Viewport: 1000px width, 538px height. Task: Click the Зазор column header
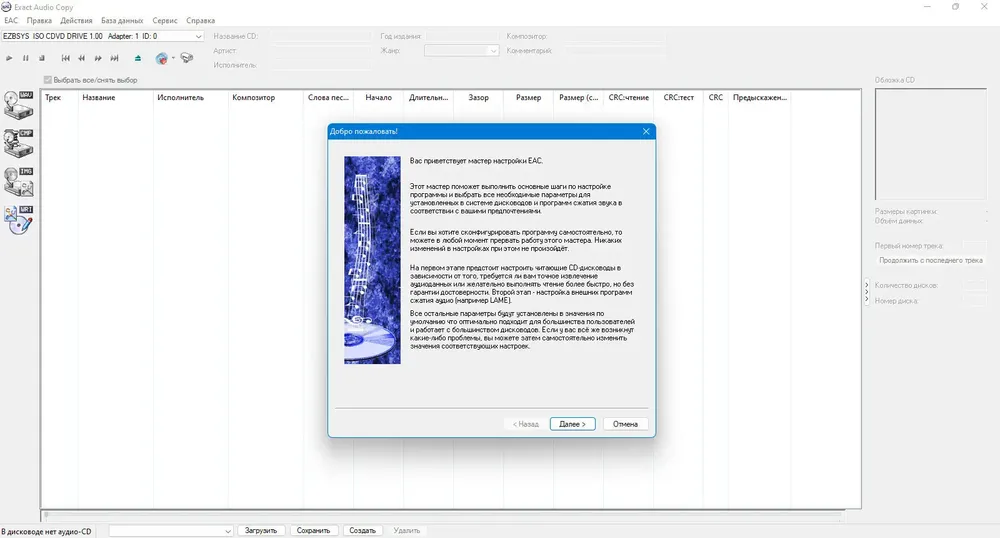pos(478,98)
